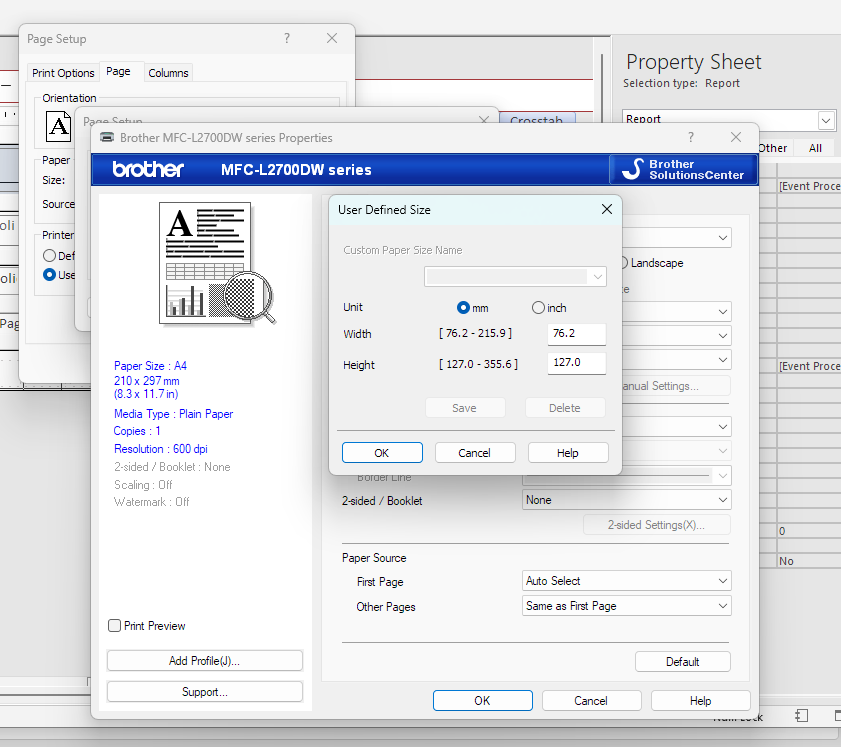The height and width of the screenshot is (747, 841).
Task: Open the Brother SolutionsCenter link button
Action: 683,169
